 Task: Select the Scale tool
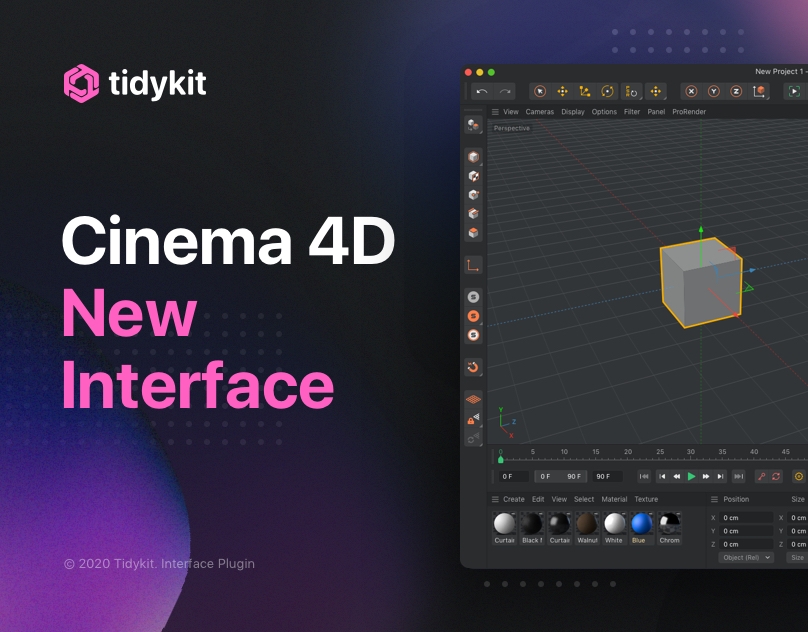(x=584, y=92)
